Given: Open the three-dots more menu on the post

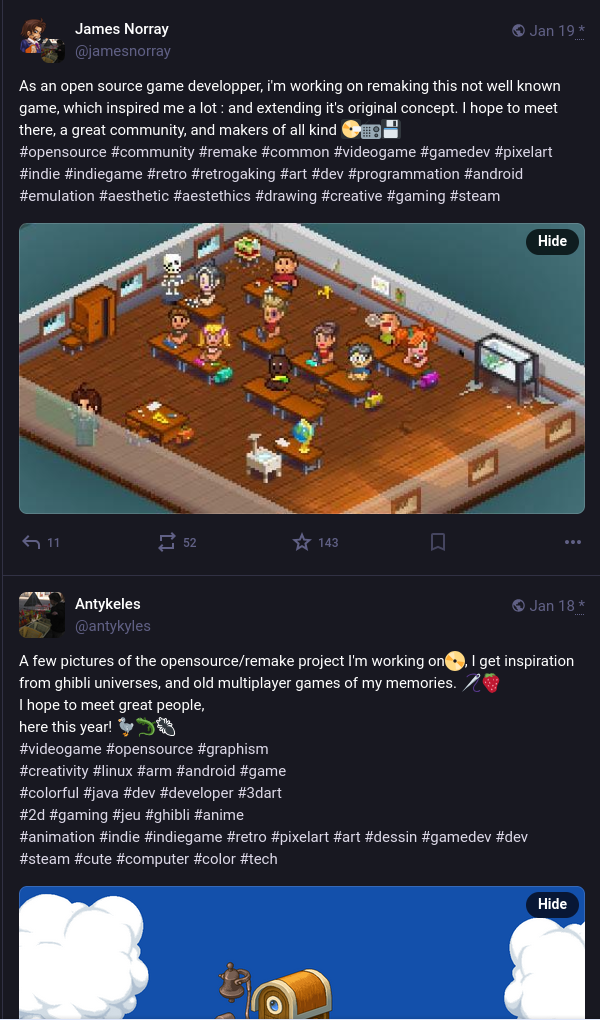Looking at the screenshot, I should [573, 542].
